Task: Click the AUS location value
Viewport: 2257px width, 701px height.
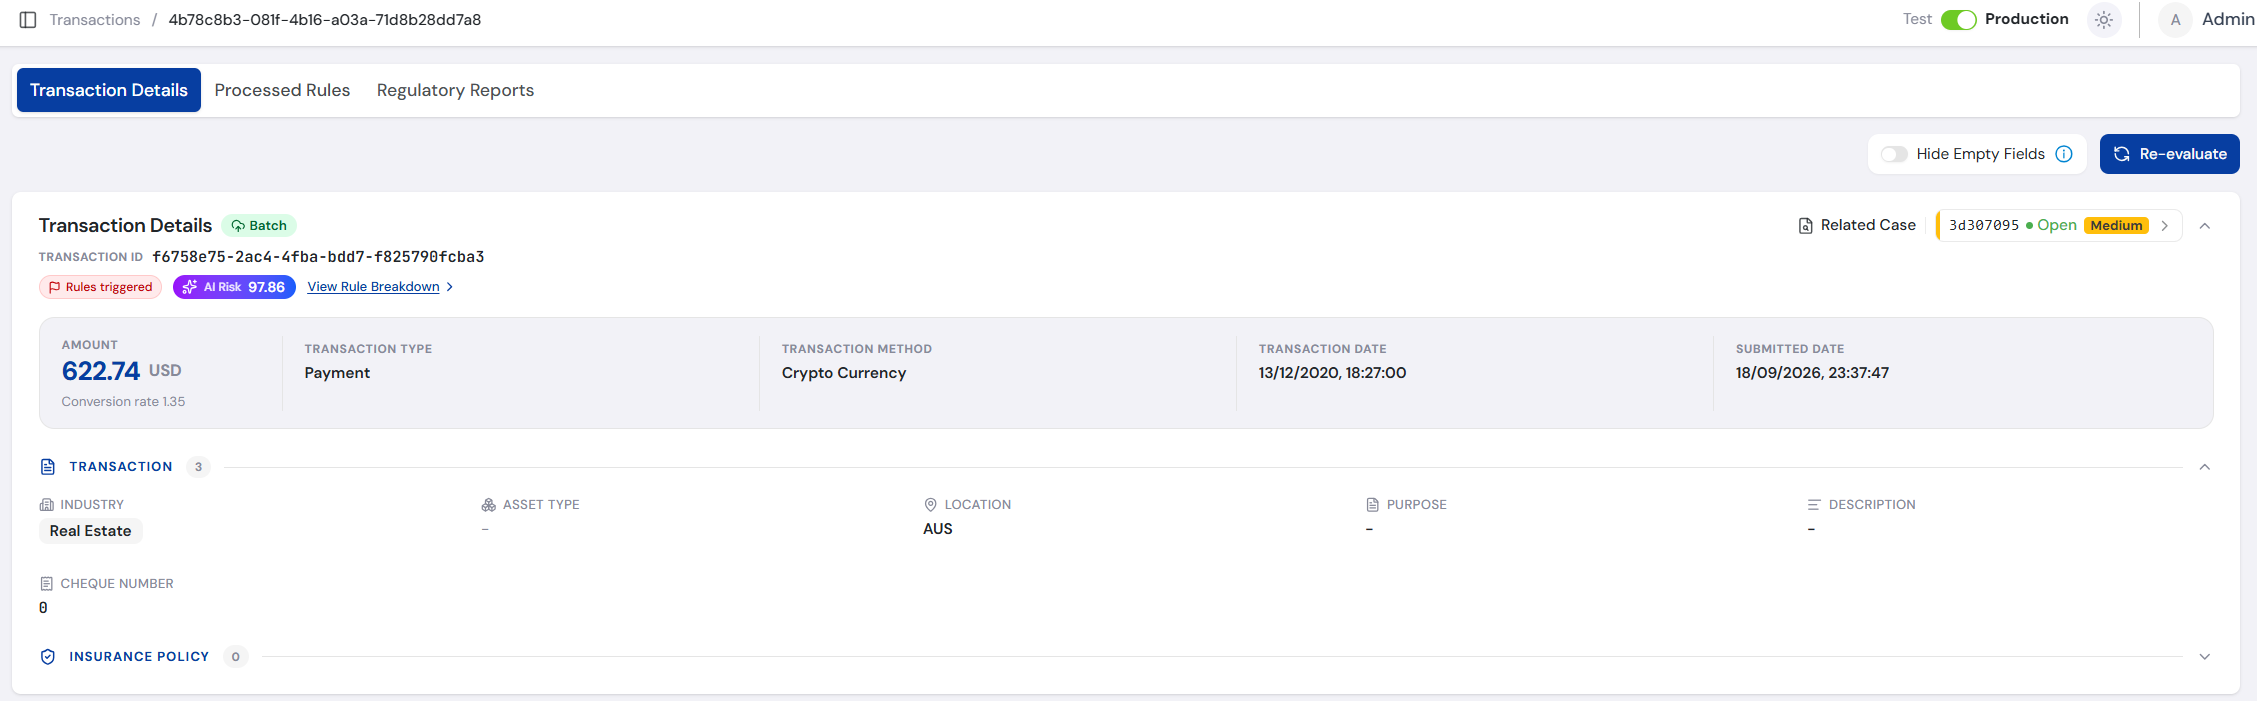Action: click(938, 529)
